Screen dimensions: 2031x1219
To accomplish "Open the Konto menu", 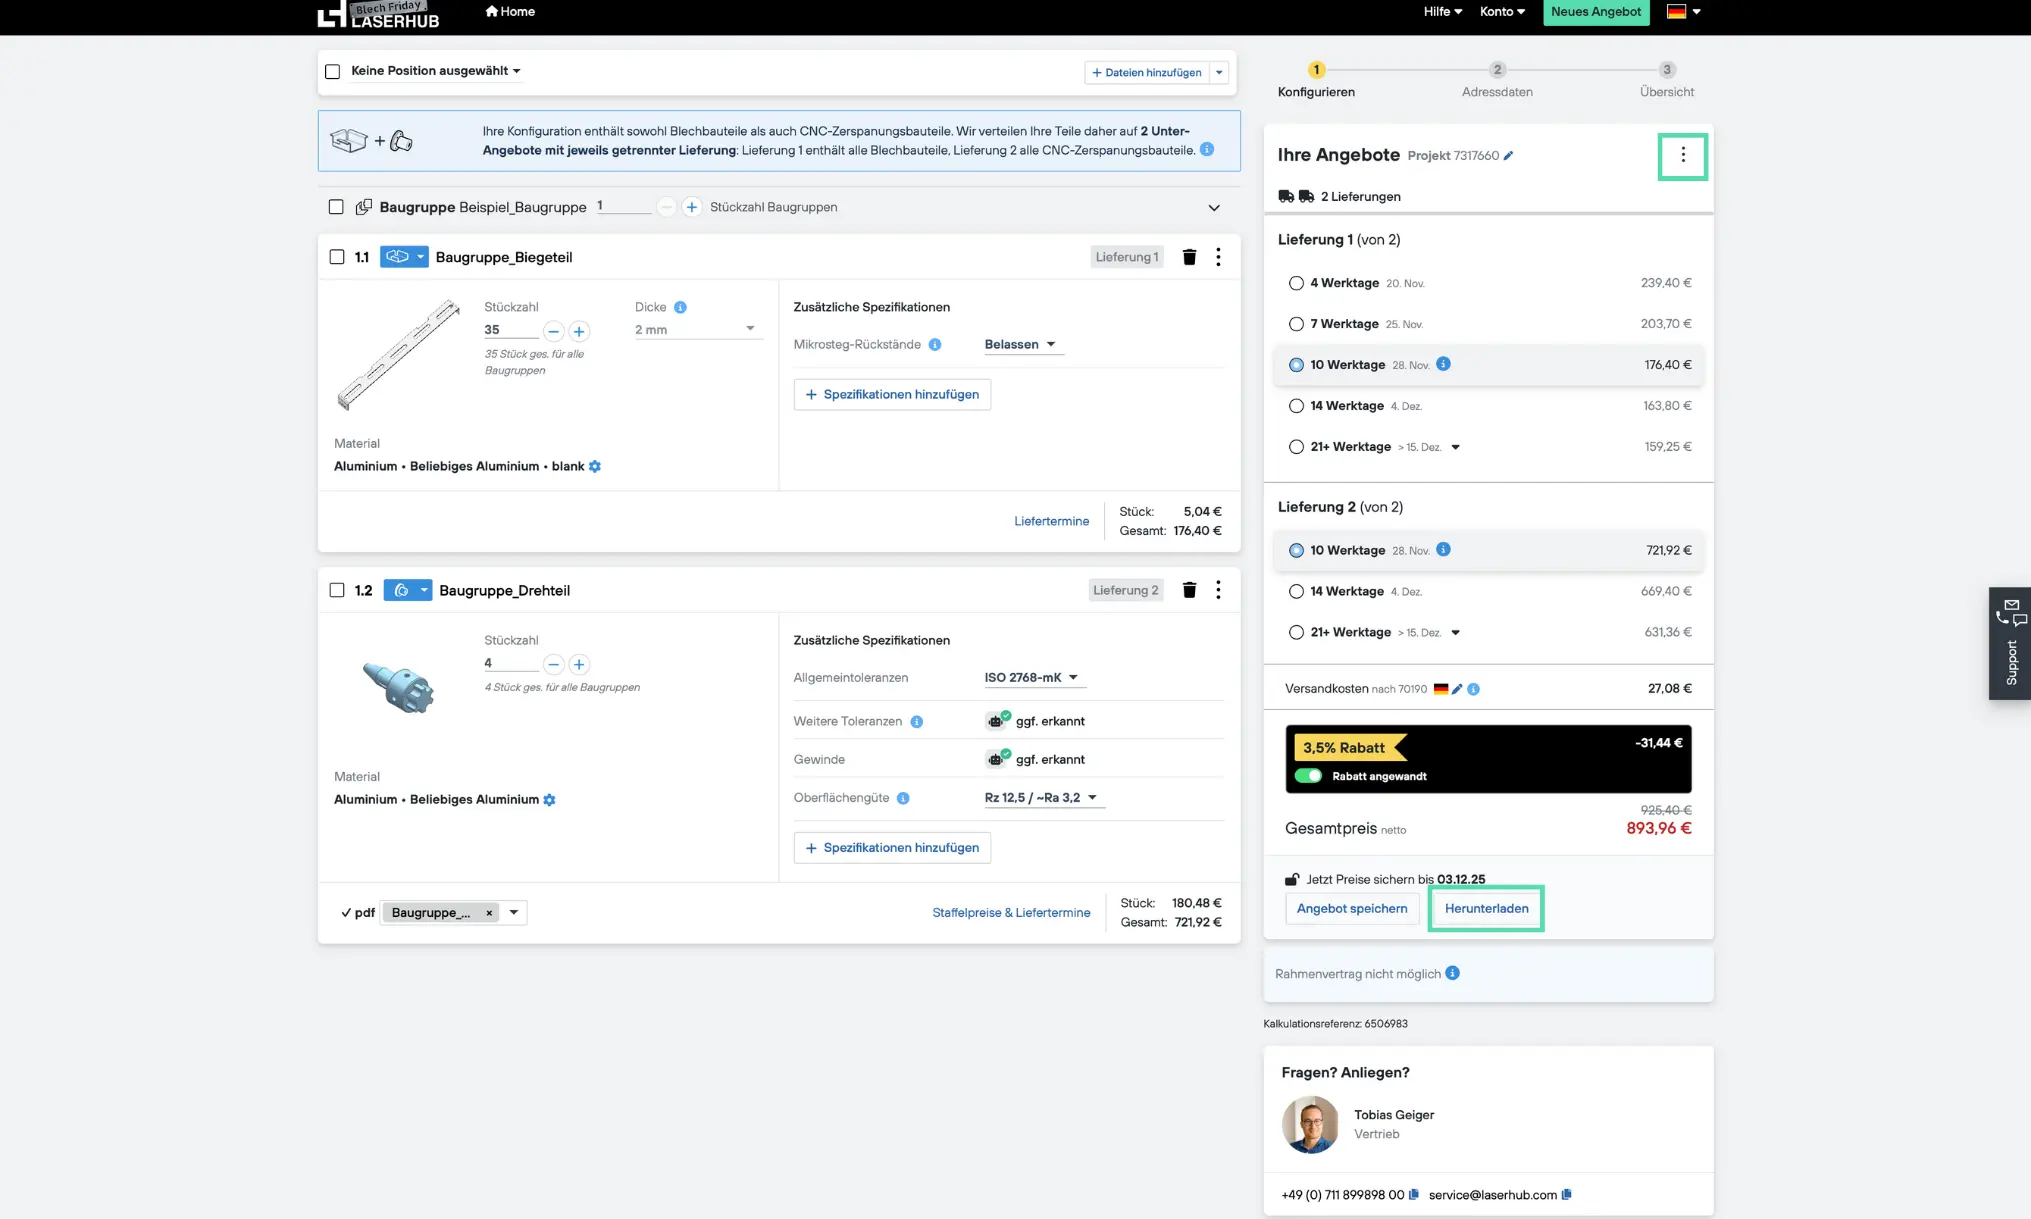I will tap(1502, 12).
